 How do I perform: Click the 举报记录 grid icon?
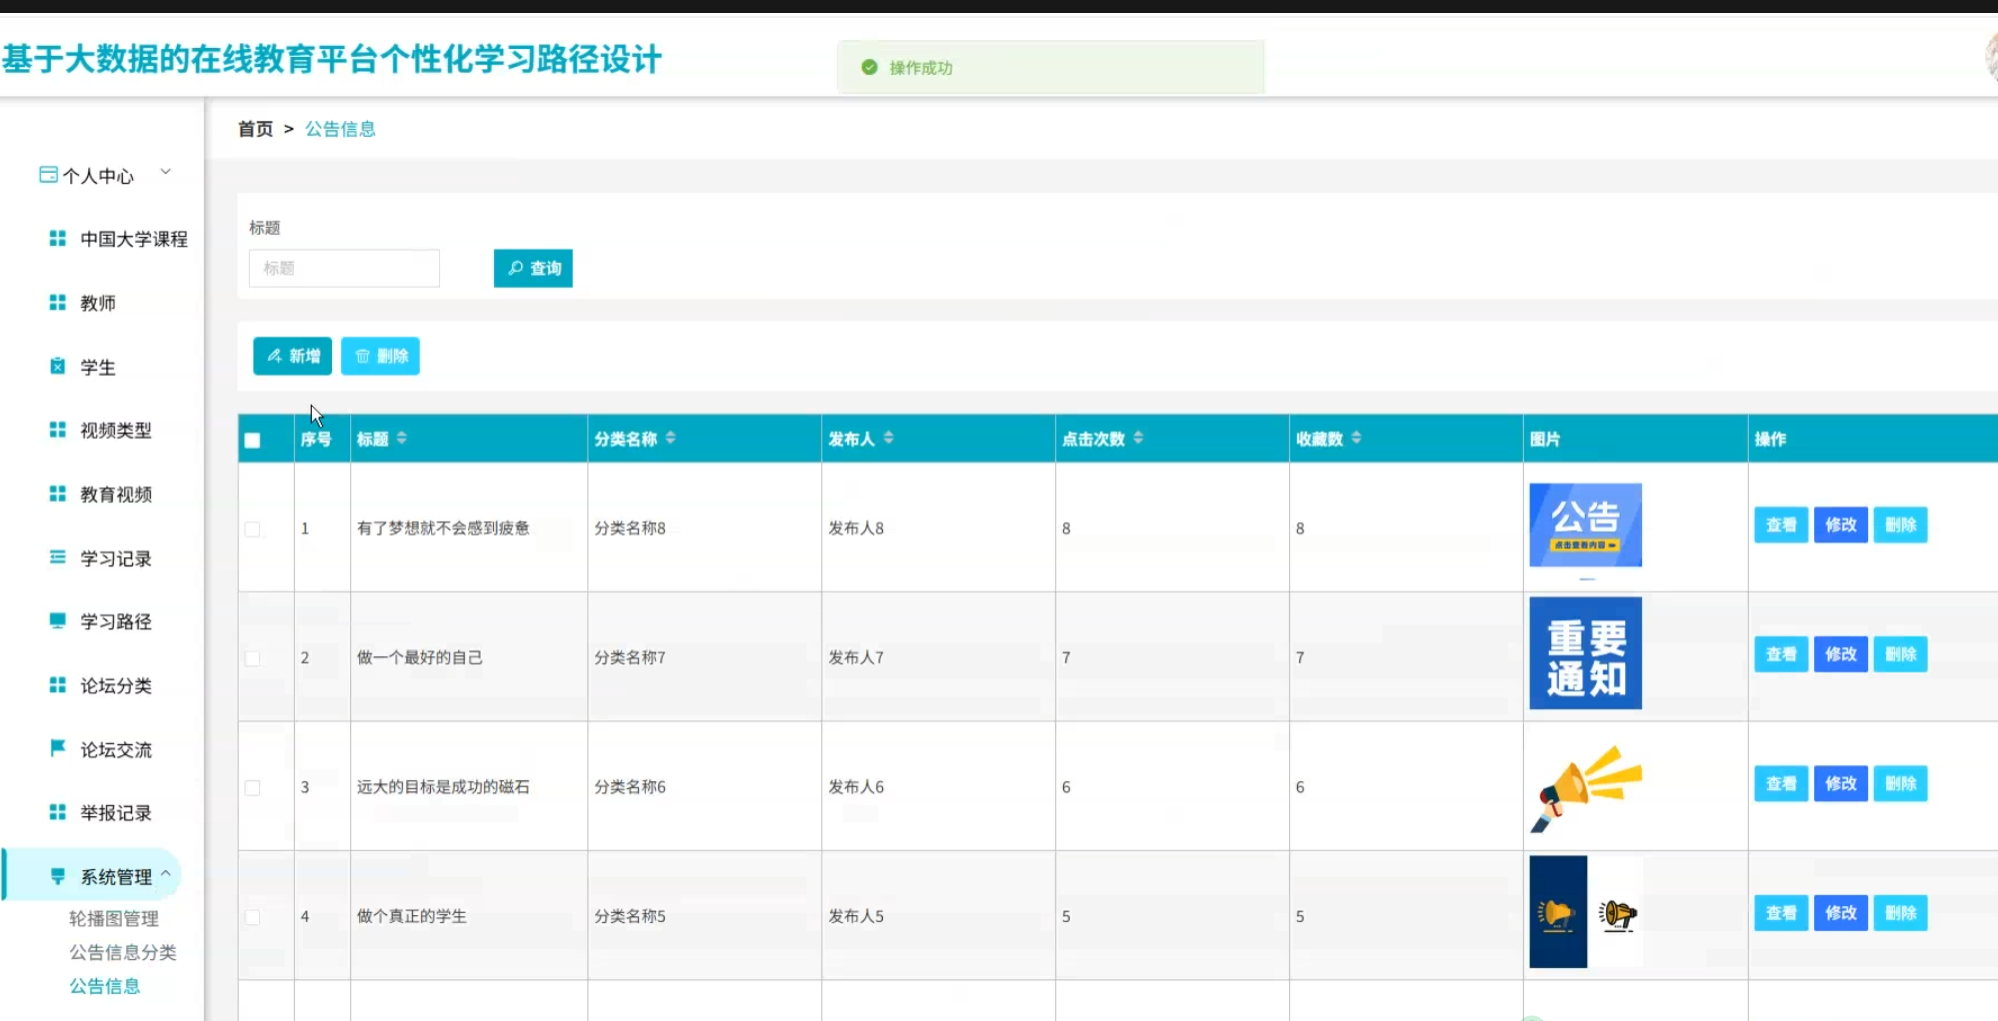[x=58, y=812]
